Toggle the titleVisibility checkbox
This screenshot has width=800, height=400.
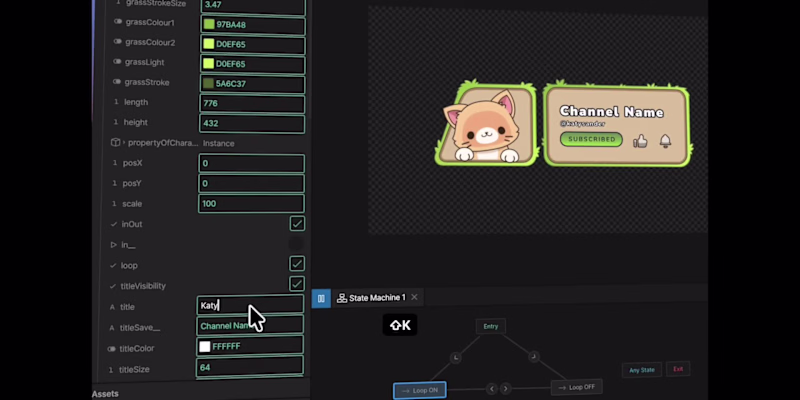tap(297, 284)
